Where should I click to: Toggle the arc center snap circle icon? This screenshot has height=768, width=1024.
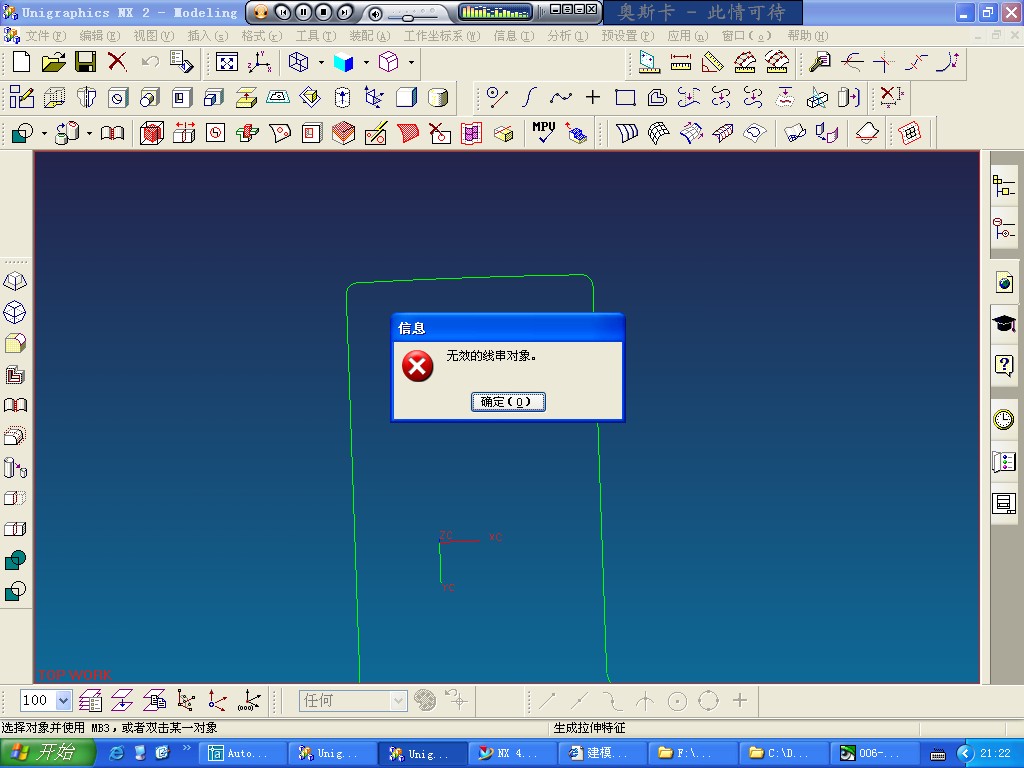click(677, 701)
